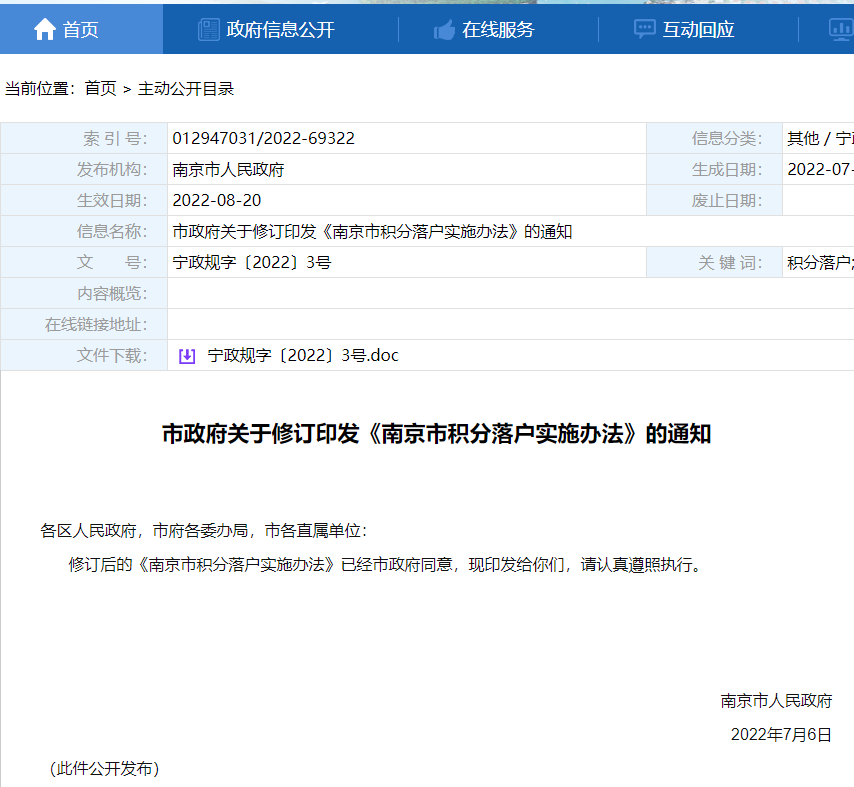This screenshot has width=854, height=787.
Task: Click the 生效日期 label cell
Action: (x=84, y=200)
